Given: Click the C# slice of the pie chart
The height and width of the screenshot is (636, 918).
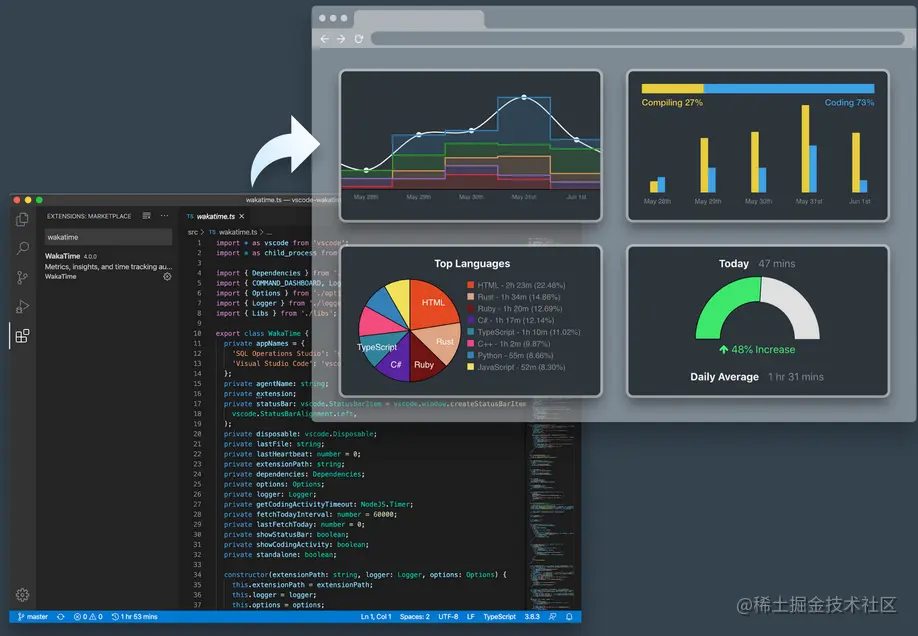Looking at the screenshot, I should coord(395,362).
